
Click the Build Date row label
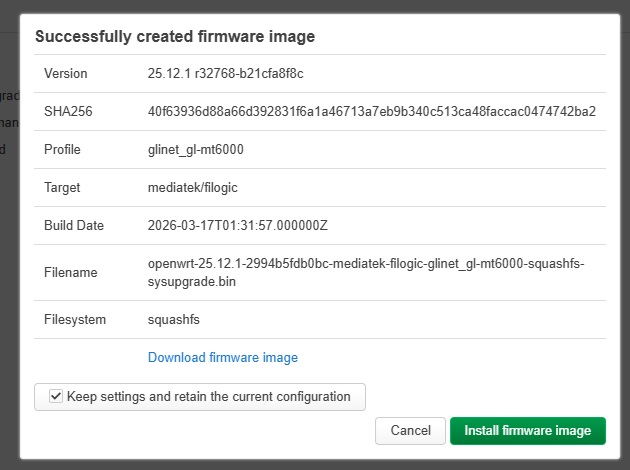74,225
